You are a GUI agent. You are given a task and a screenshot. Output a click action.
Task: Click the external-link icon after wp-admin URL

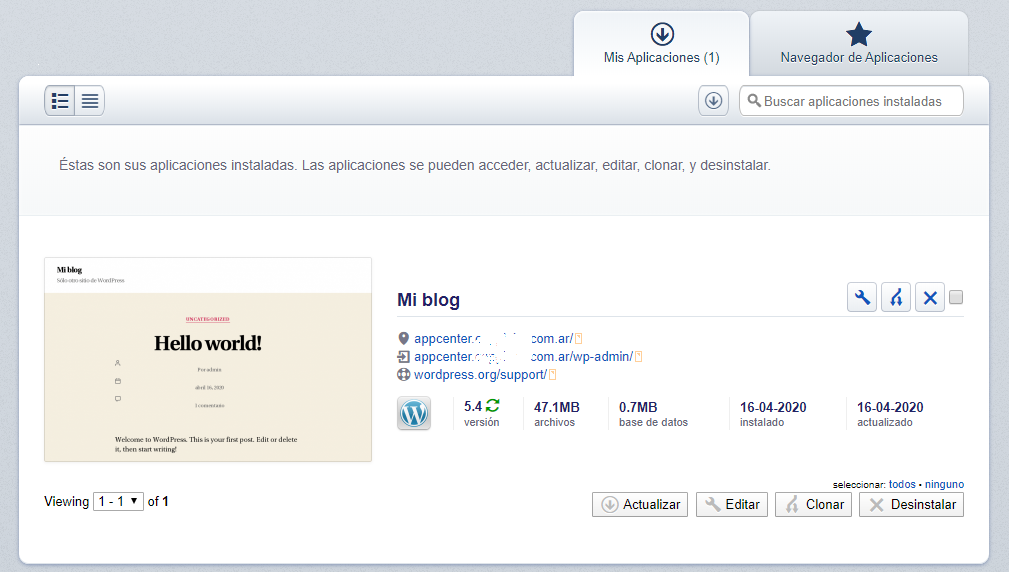[x=638, y=356]
